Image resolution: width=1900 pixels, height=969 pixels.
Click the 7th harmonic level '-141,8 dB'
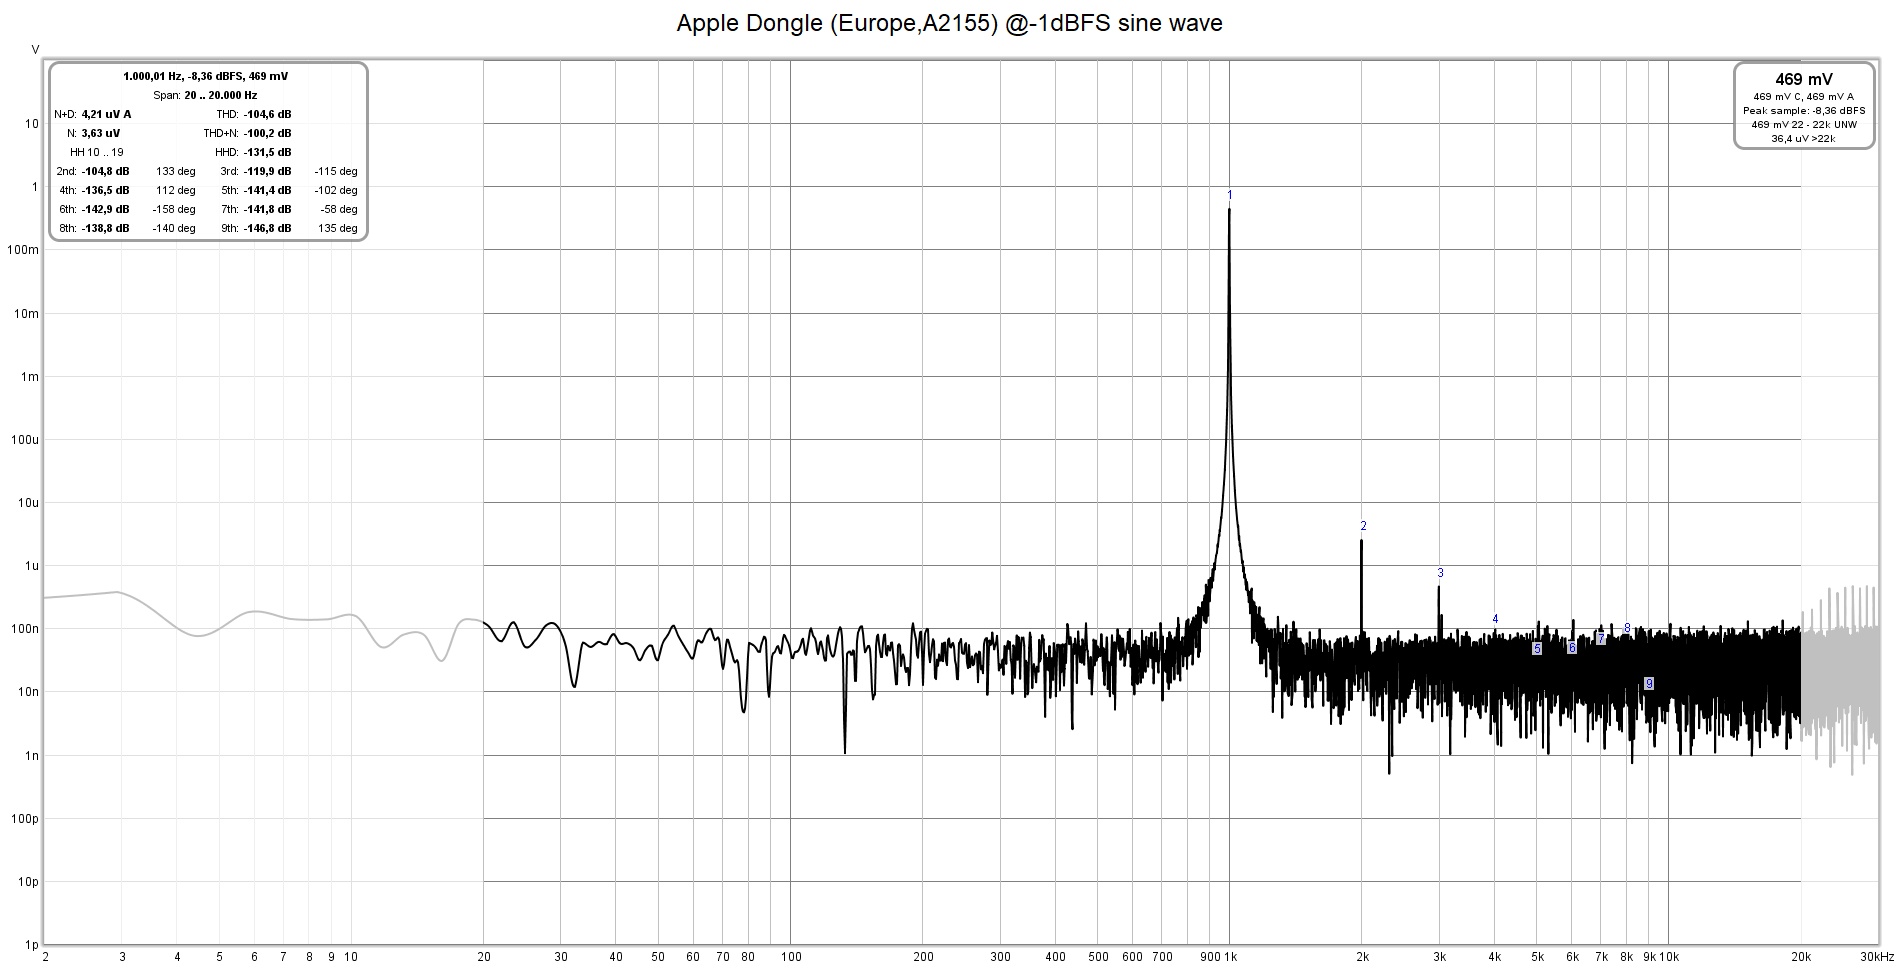click(x=267, y=209)
